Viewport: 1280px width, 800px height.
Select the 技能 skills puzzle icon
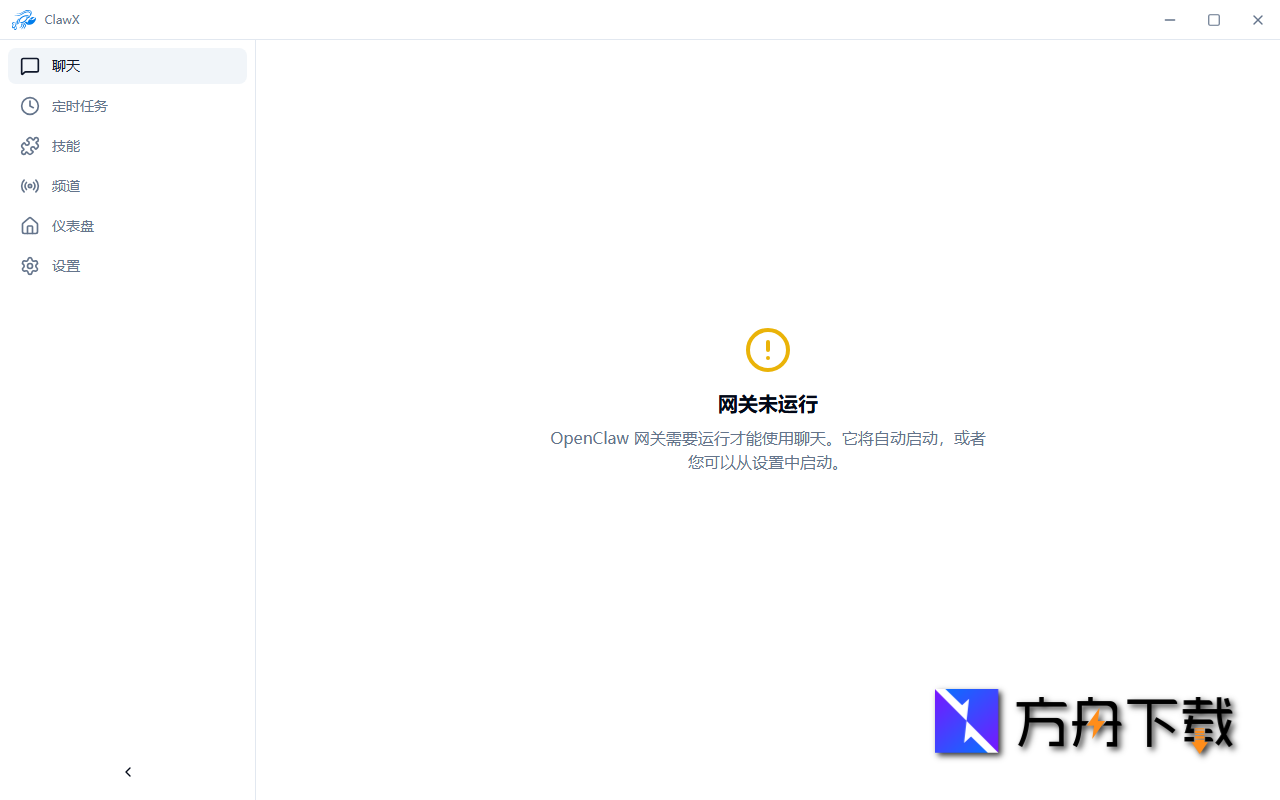[30, 146]
